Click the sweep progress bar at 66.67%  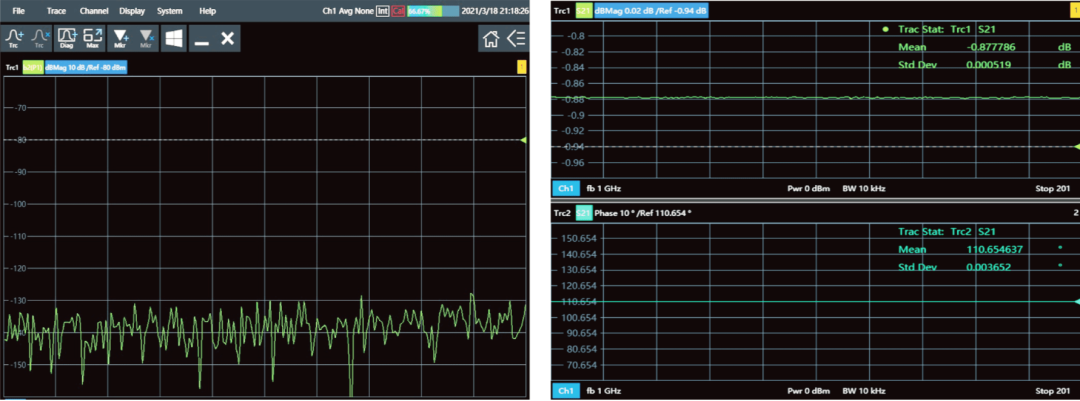point(432,11)
